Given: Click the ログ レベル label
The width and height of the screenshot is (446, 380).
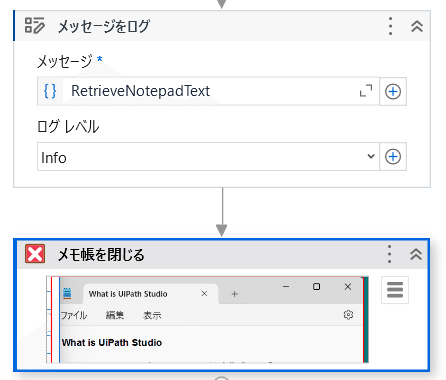Looking at the screenshot, I should point(68,127).
